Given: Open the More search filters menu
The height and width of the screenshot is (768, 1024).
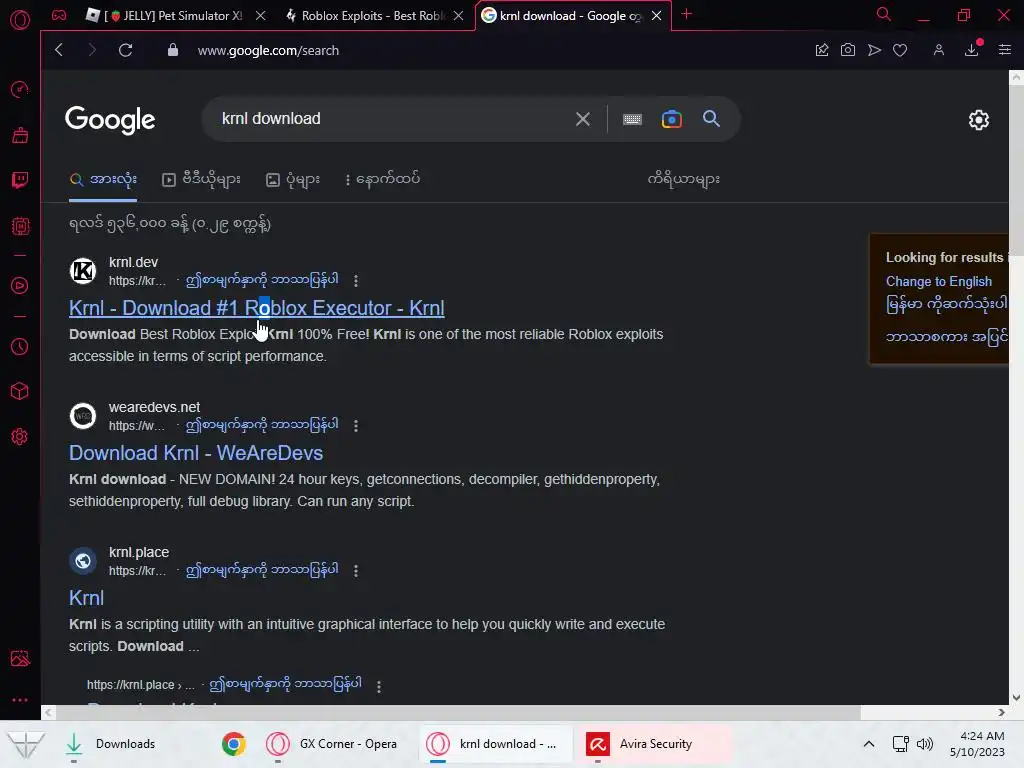Looking at the screenshot, I should point(383,180).
